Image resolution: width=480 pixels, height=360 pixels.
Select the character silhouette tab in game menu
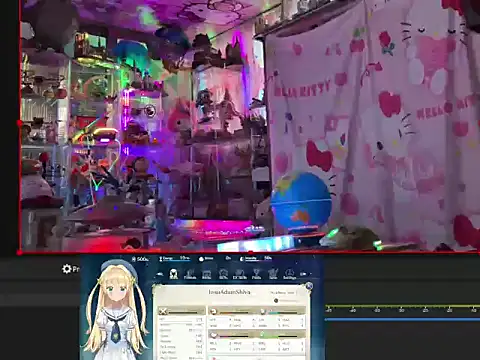click(173, 274)
